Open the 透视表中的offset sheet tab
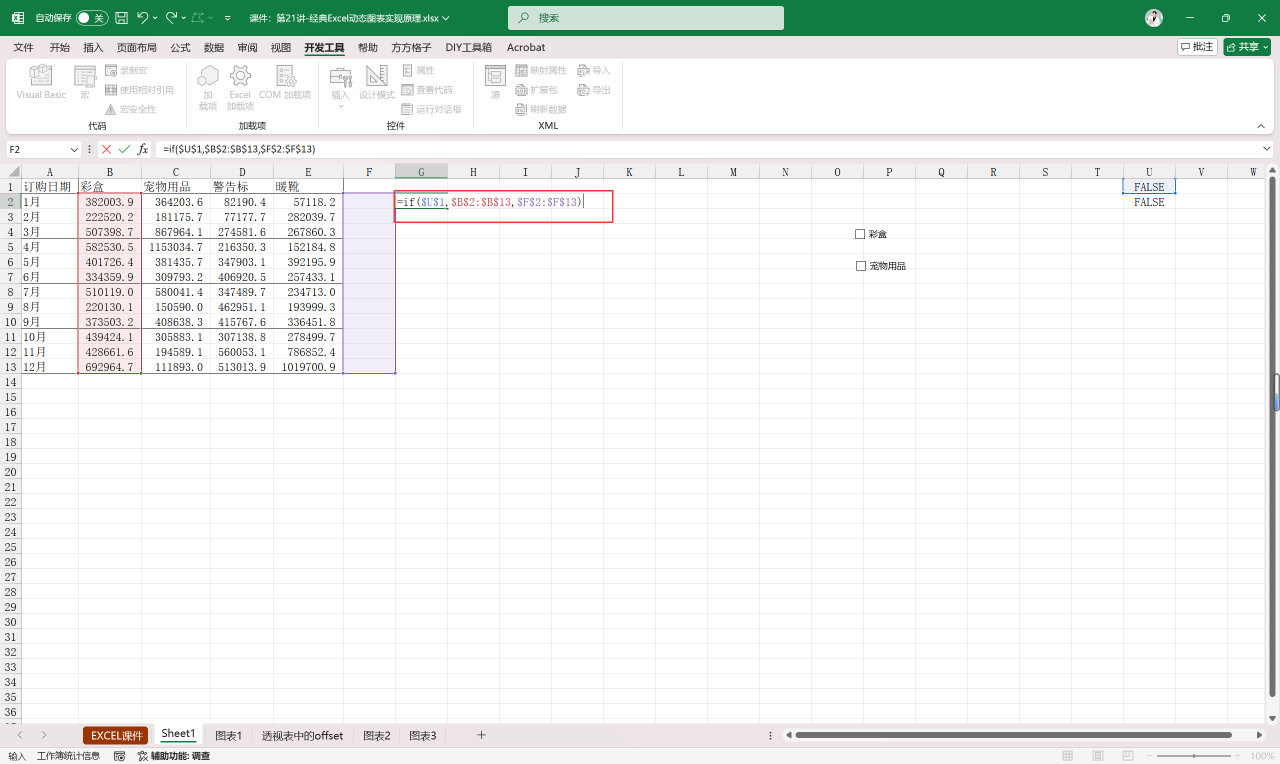The image size is (1280, 764). tap(302, 735)
